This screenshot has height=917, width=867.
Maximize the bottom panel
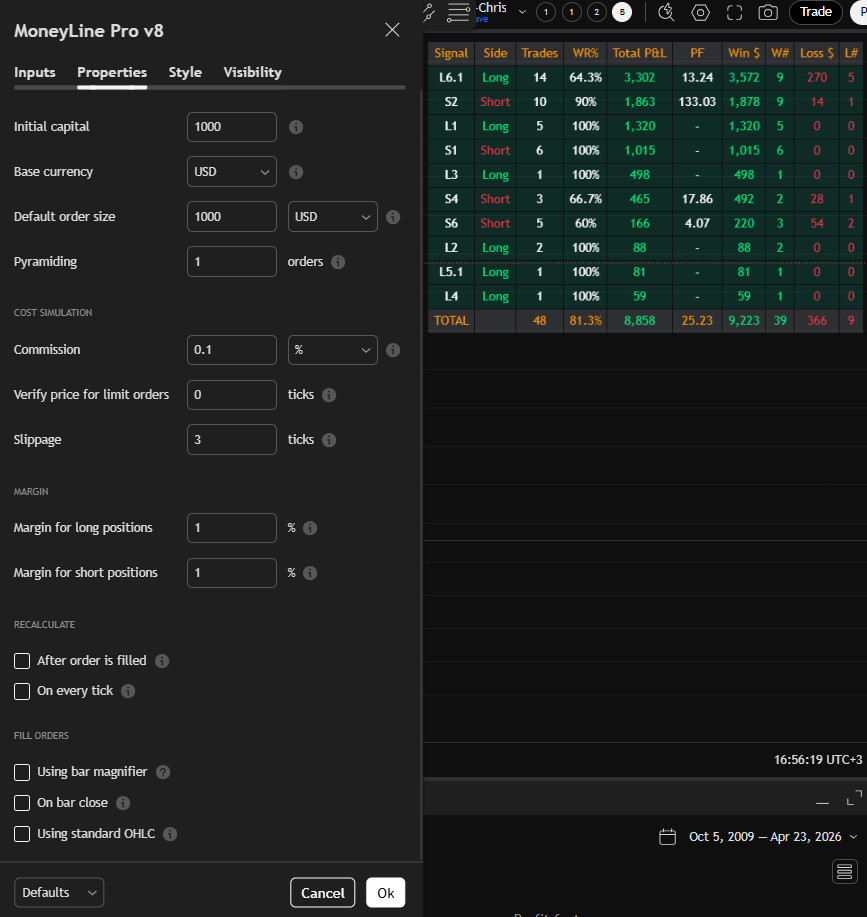coord(854,798)
